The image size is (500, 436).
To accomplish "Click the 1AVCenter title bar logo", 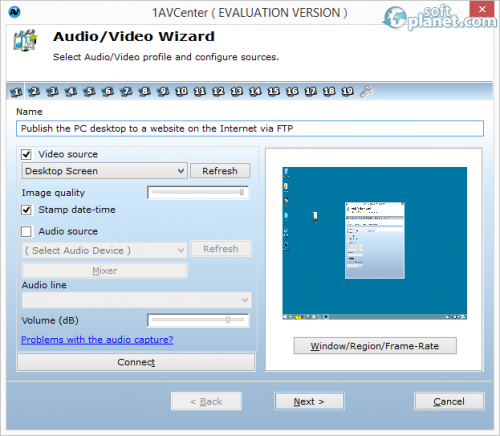I will coord(14,12).
